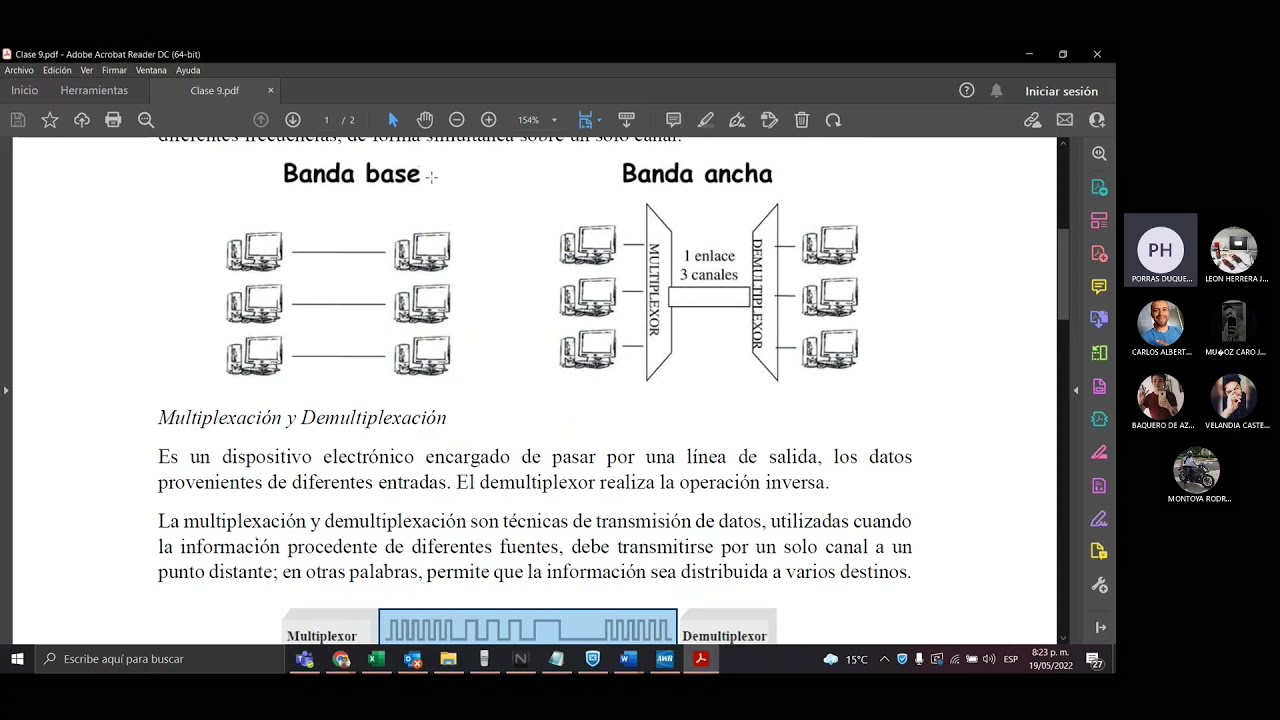The width and height of the screenshot is (1280, 720).
Task: Zoom in with the plus icon
Action: pyautogui.click(x=489, y=120)
